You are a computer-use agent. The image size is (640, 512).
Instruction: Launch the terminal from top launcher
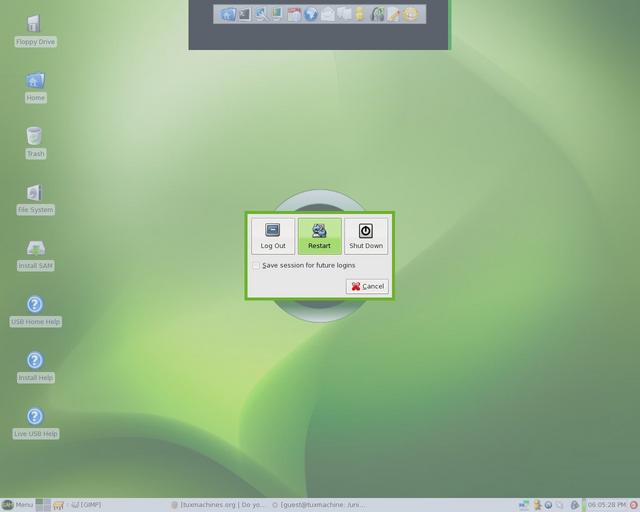click(x=245, y=14)
